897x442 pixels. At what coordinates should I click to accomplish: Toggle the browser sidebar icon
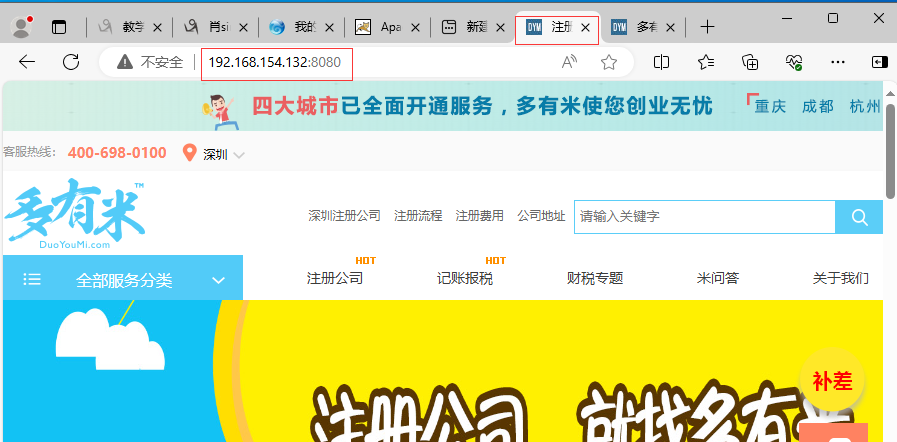click(880, 62)
